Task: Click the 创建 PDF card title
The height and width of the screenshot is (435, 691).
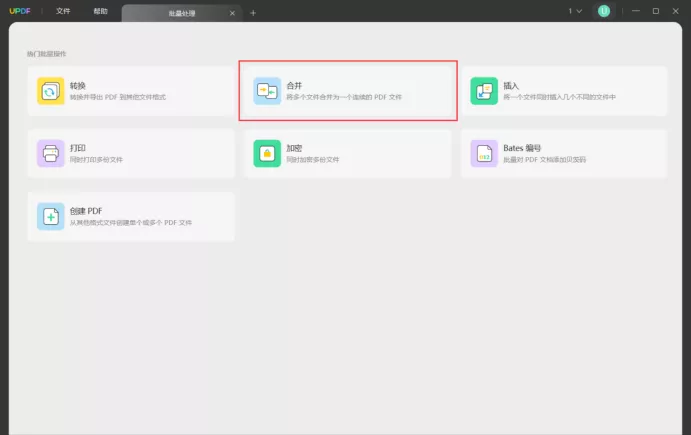Action: tap(86, 211)
